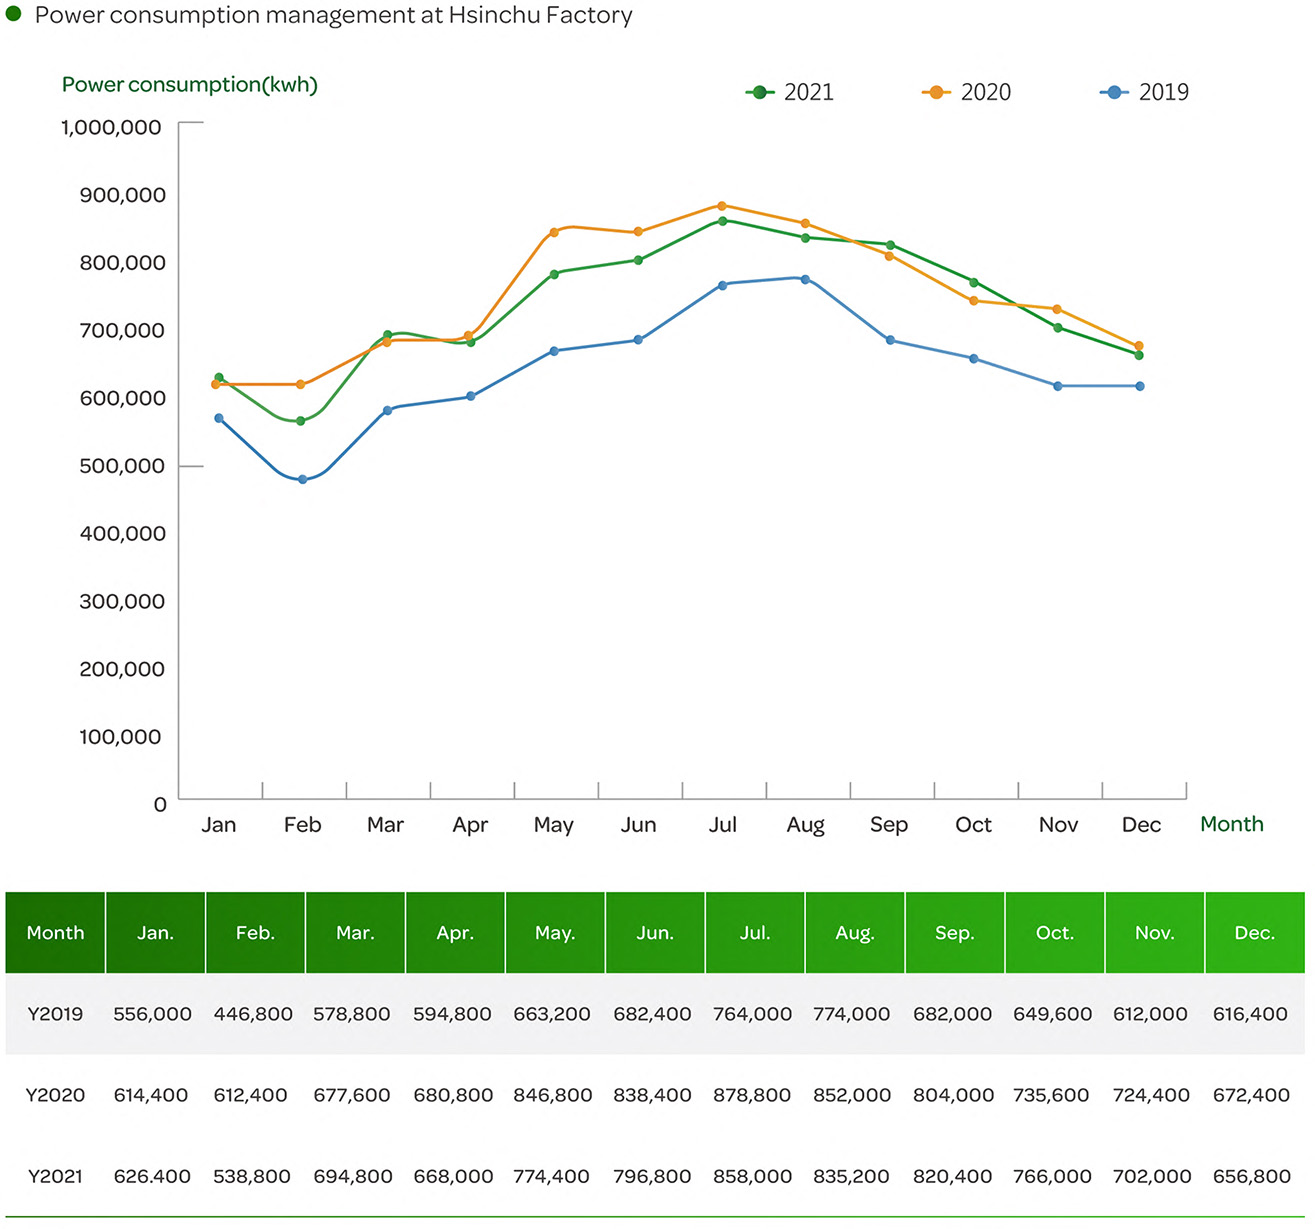
Task: Click the 672,400 cell
Action: click(1251, 1095)
